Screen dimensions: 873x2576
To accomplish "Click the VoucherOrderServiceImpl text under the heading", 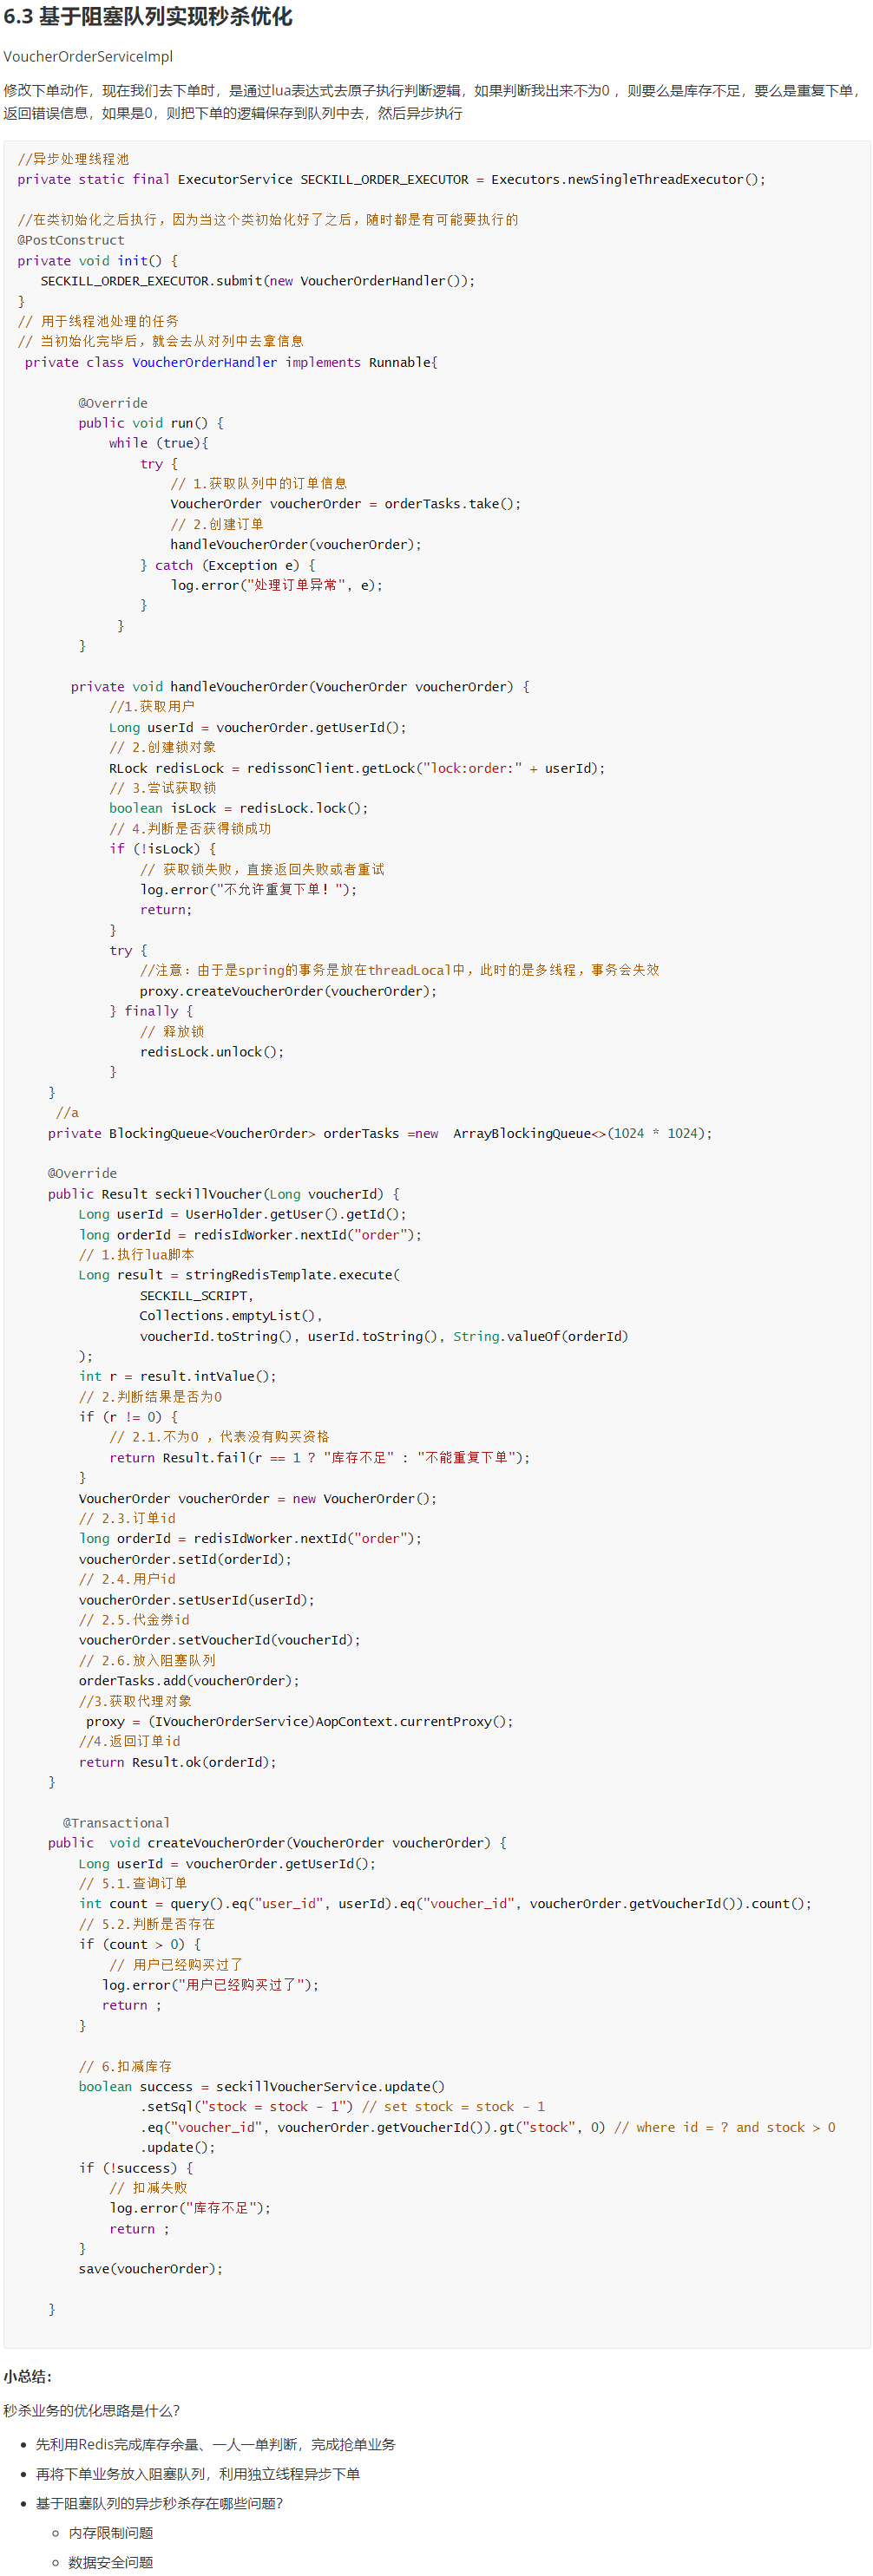I will [88, 57].
